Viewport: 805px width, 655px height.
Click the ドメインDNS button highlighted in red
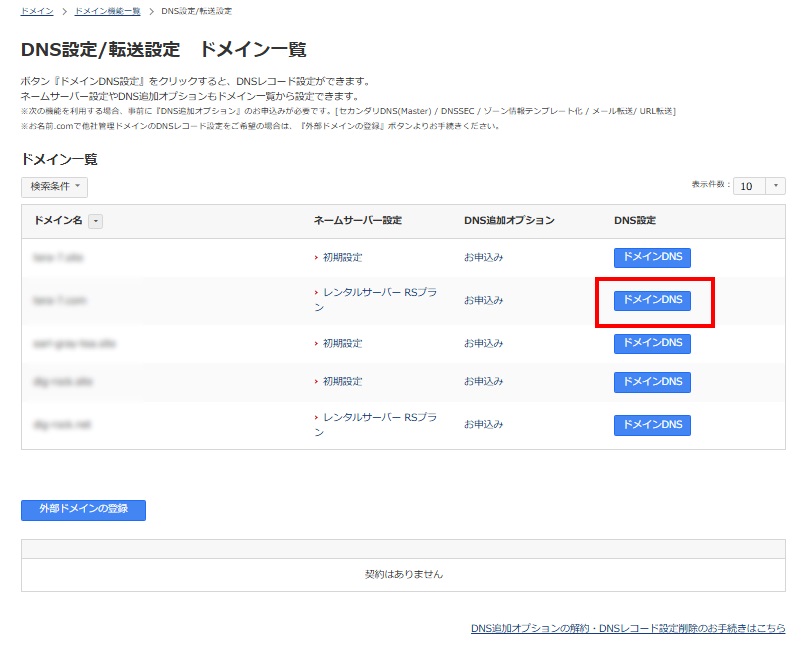click(x=652, y=300)
